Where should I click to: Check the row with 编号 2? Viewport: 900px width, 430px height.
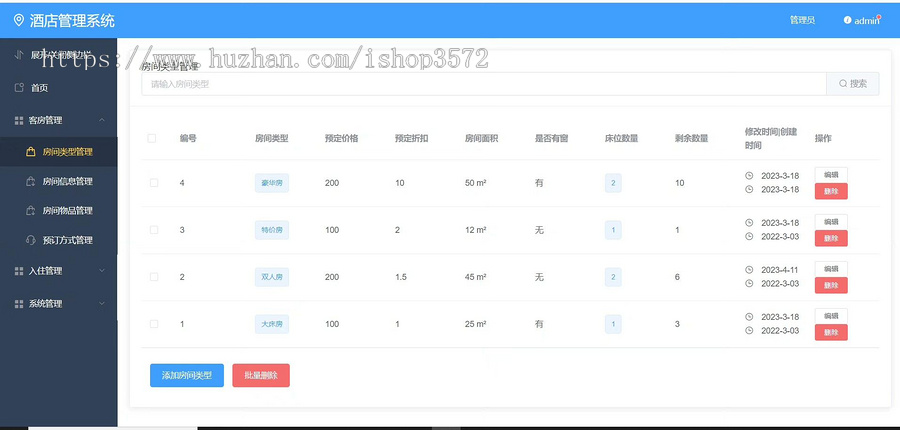pos(154,277)
